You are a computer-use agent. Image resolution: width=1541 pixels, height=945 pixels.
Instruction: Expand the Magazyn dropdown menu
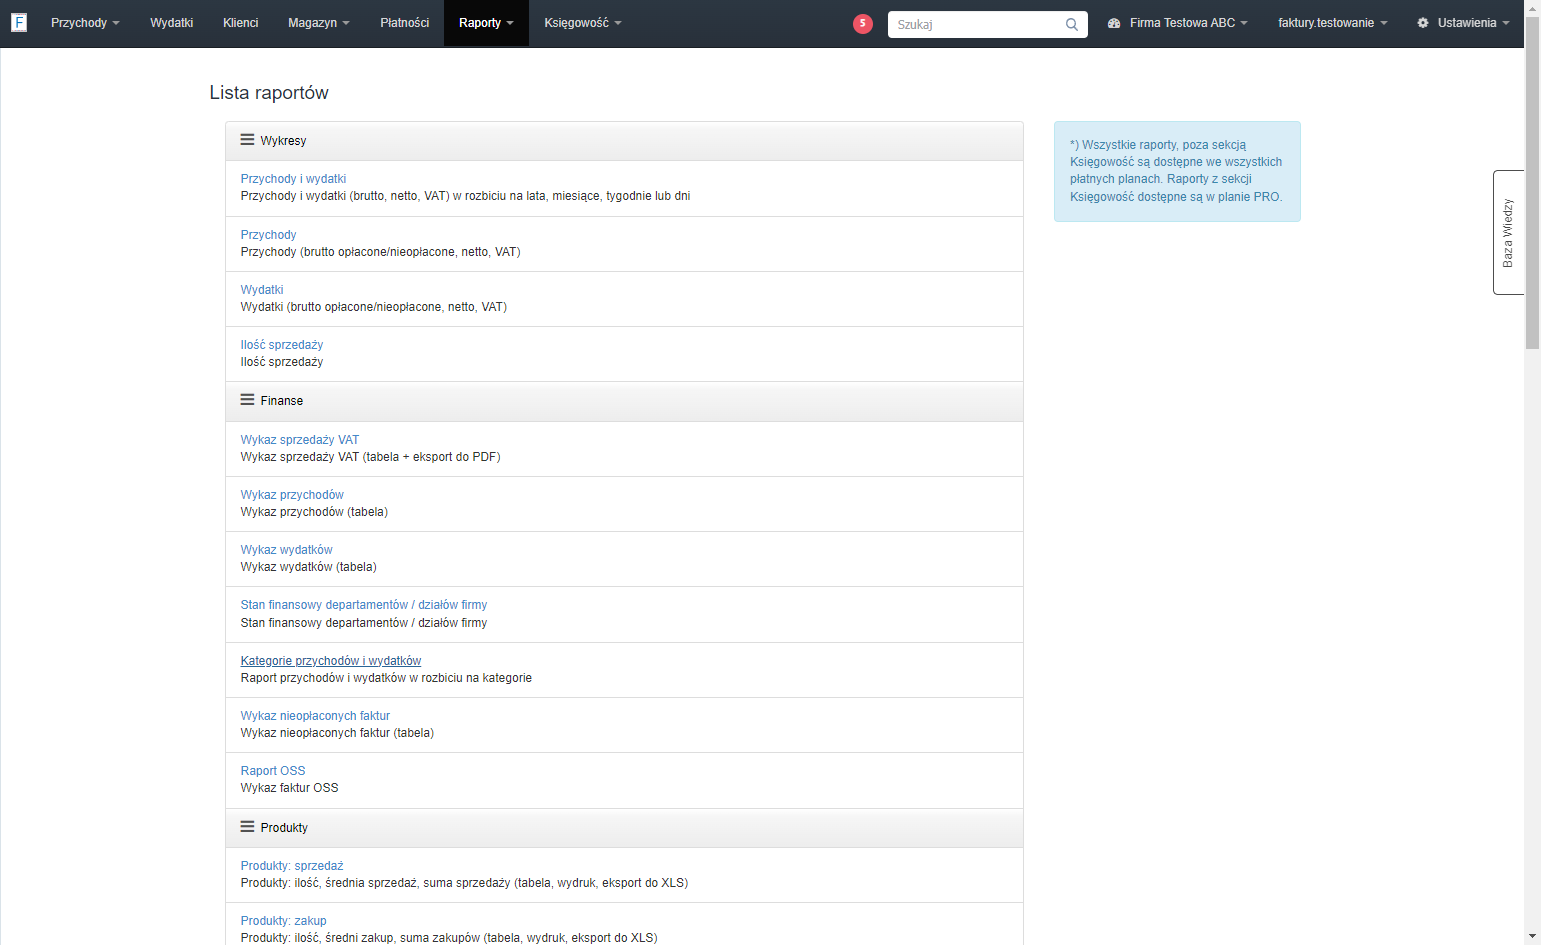click(x=318, y=23)
